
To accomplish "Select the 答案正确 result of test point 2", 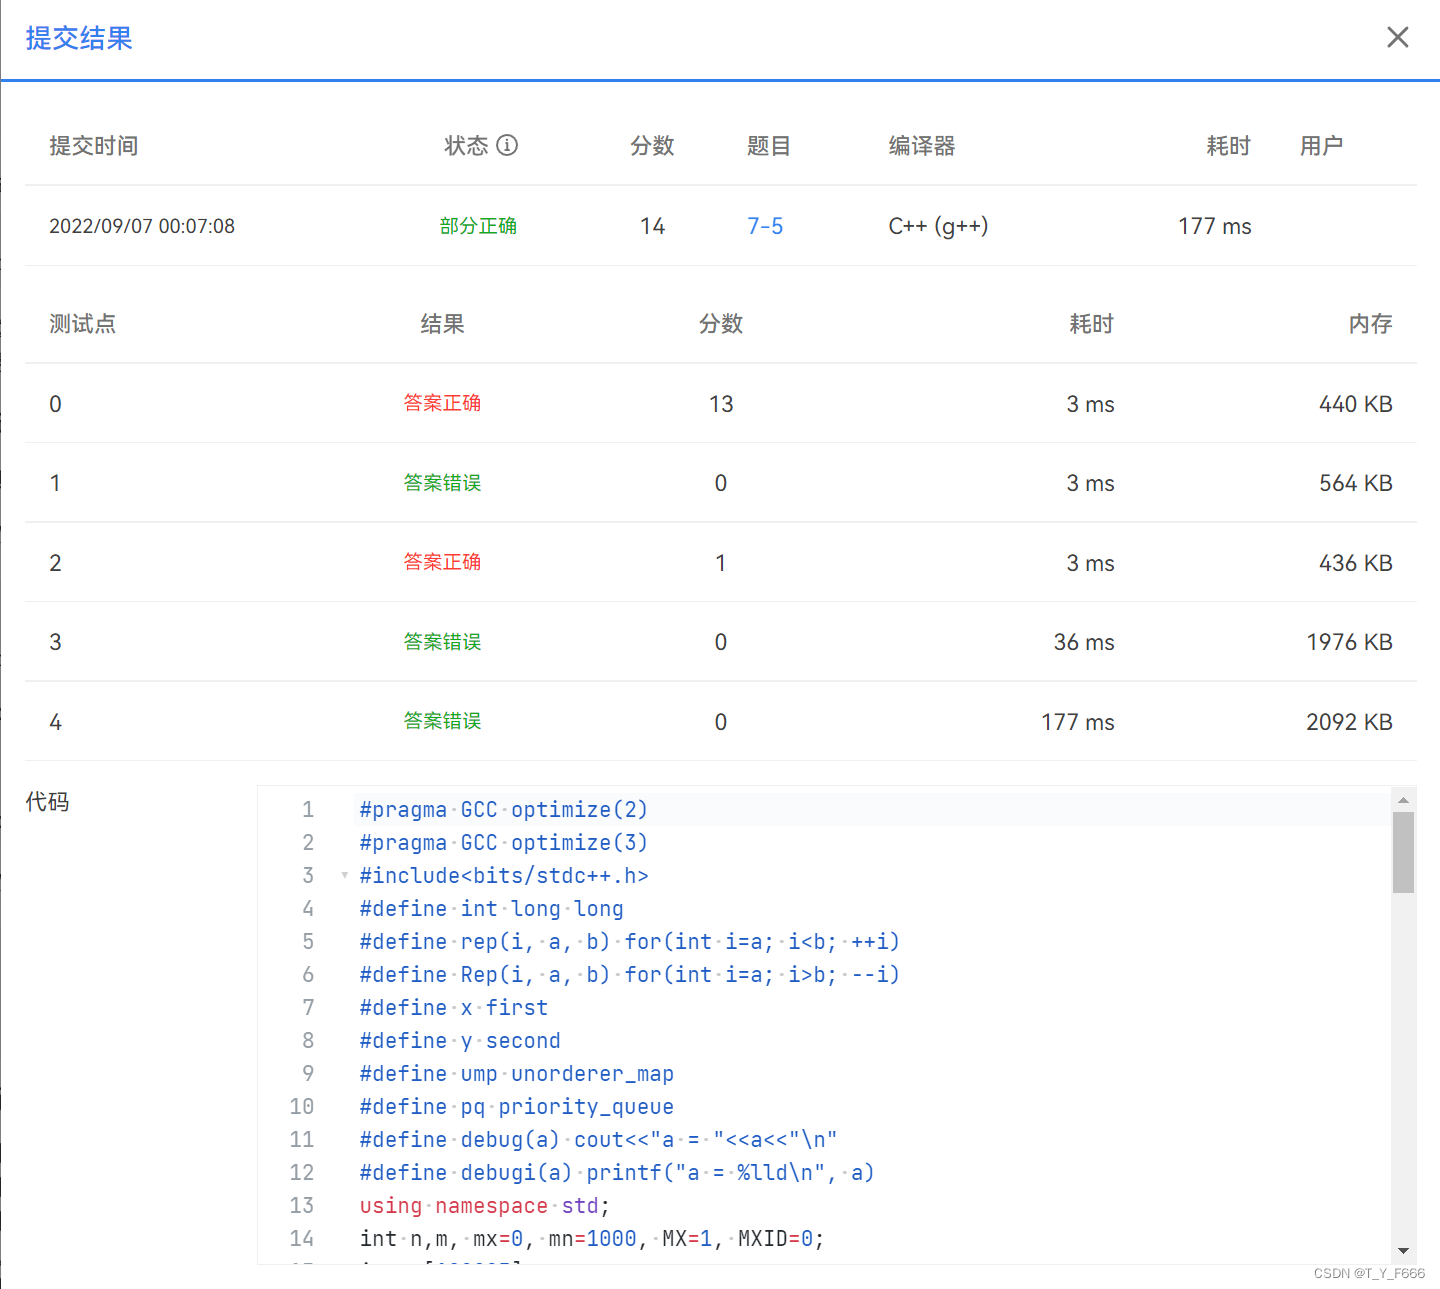I will click(442, 562).
